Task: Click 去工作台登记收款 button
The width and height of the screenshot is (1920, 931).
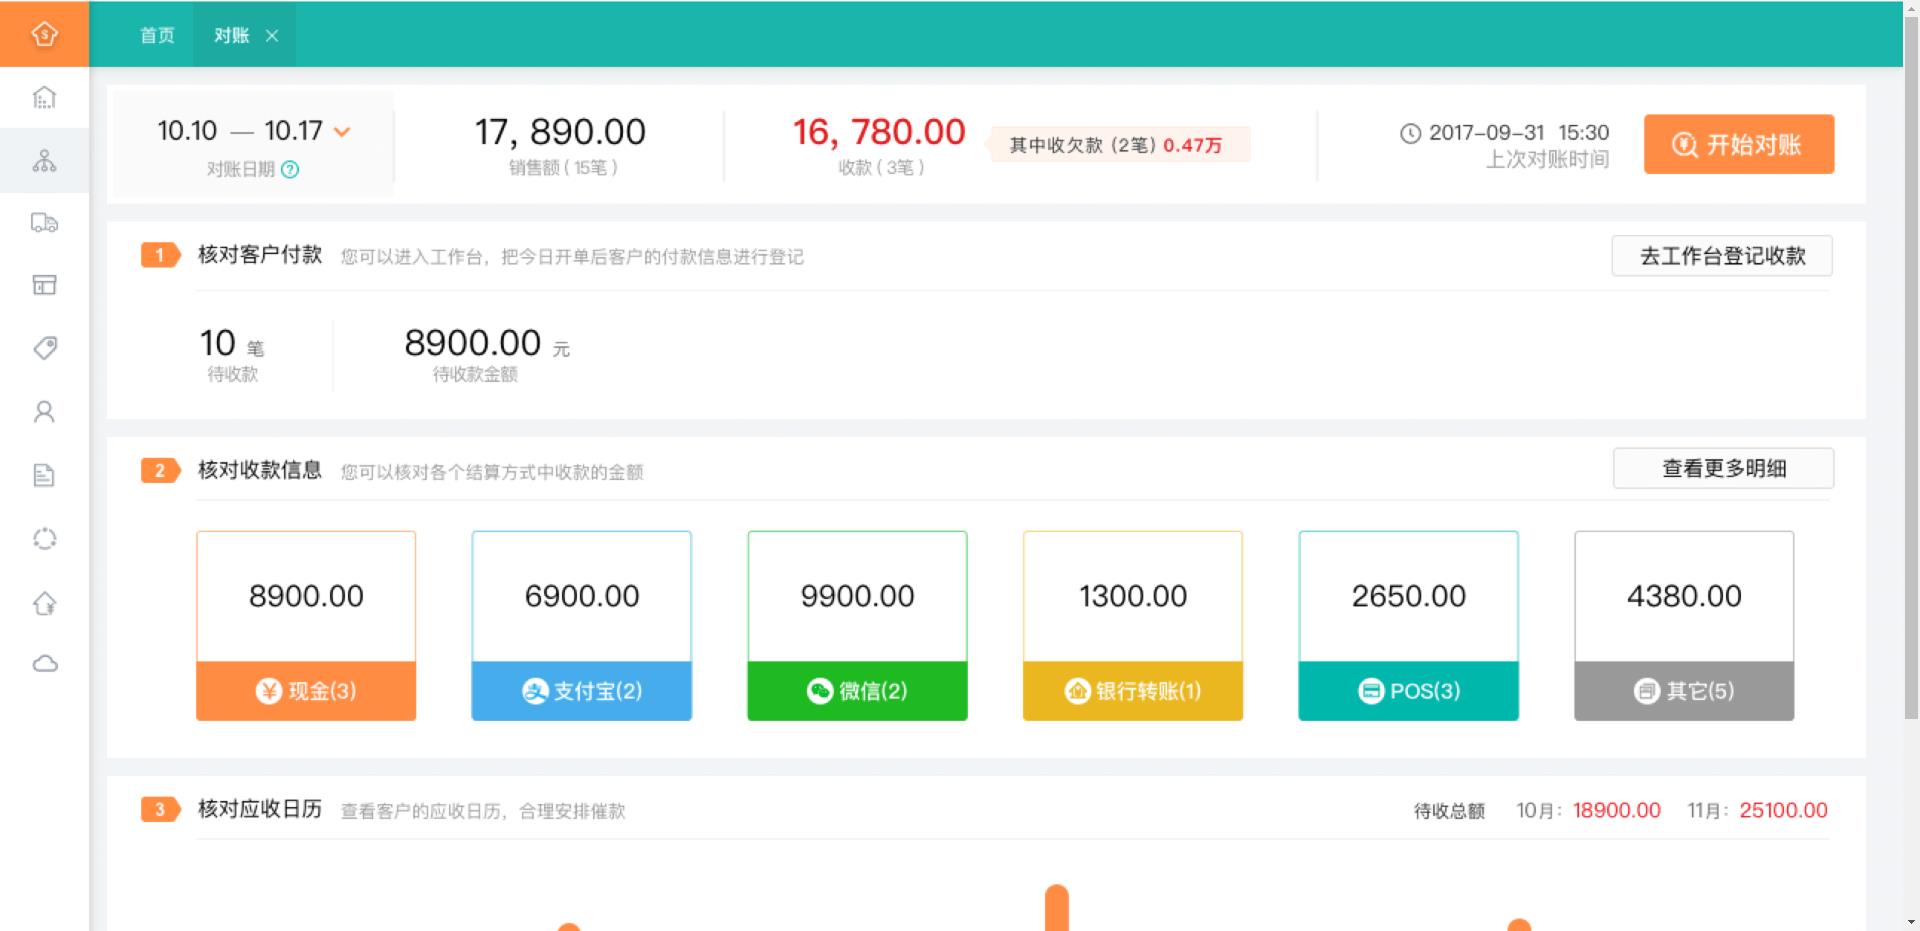Action: pyautogui.click(x=1721, y=256)
